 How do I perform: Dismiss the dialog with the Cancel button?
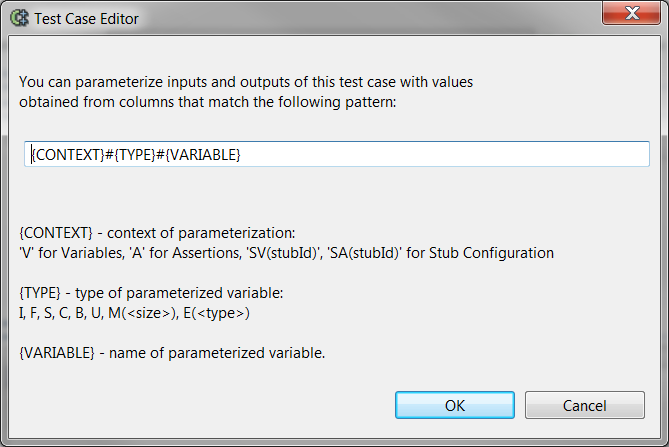(585, 405)
